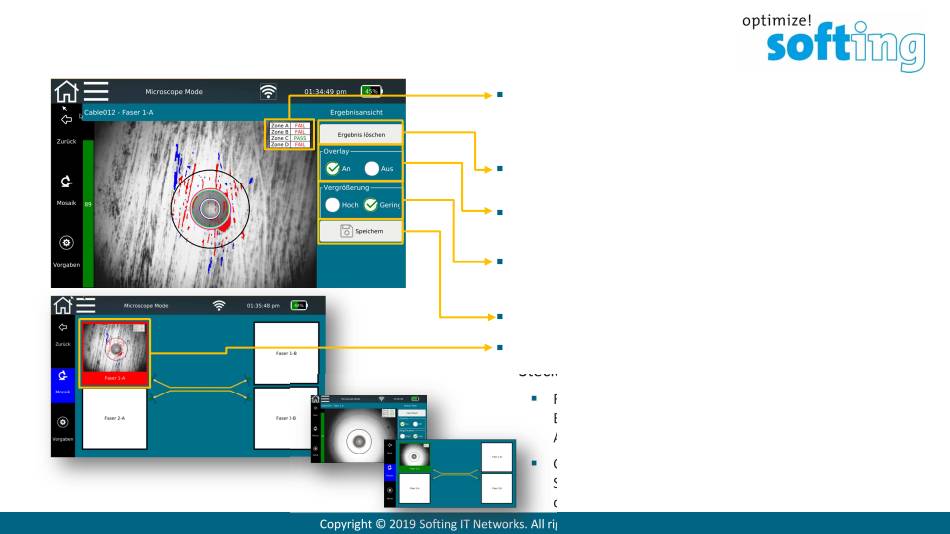Screen dimensions: 950x534
Task: Select the red Faser 1-A label bar
Action: (x=115, y=378)
